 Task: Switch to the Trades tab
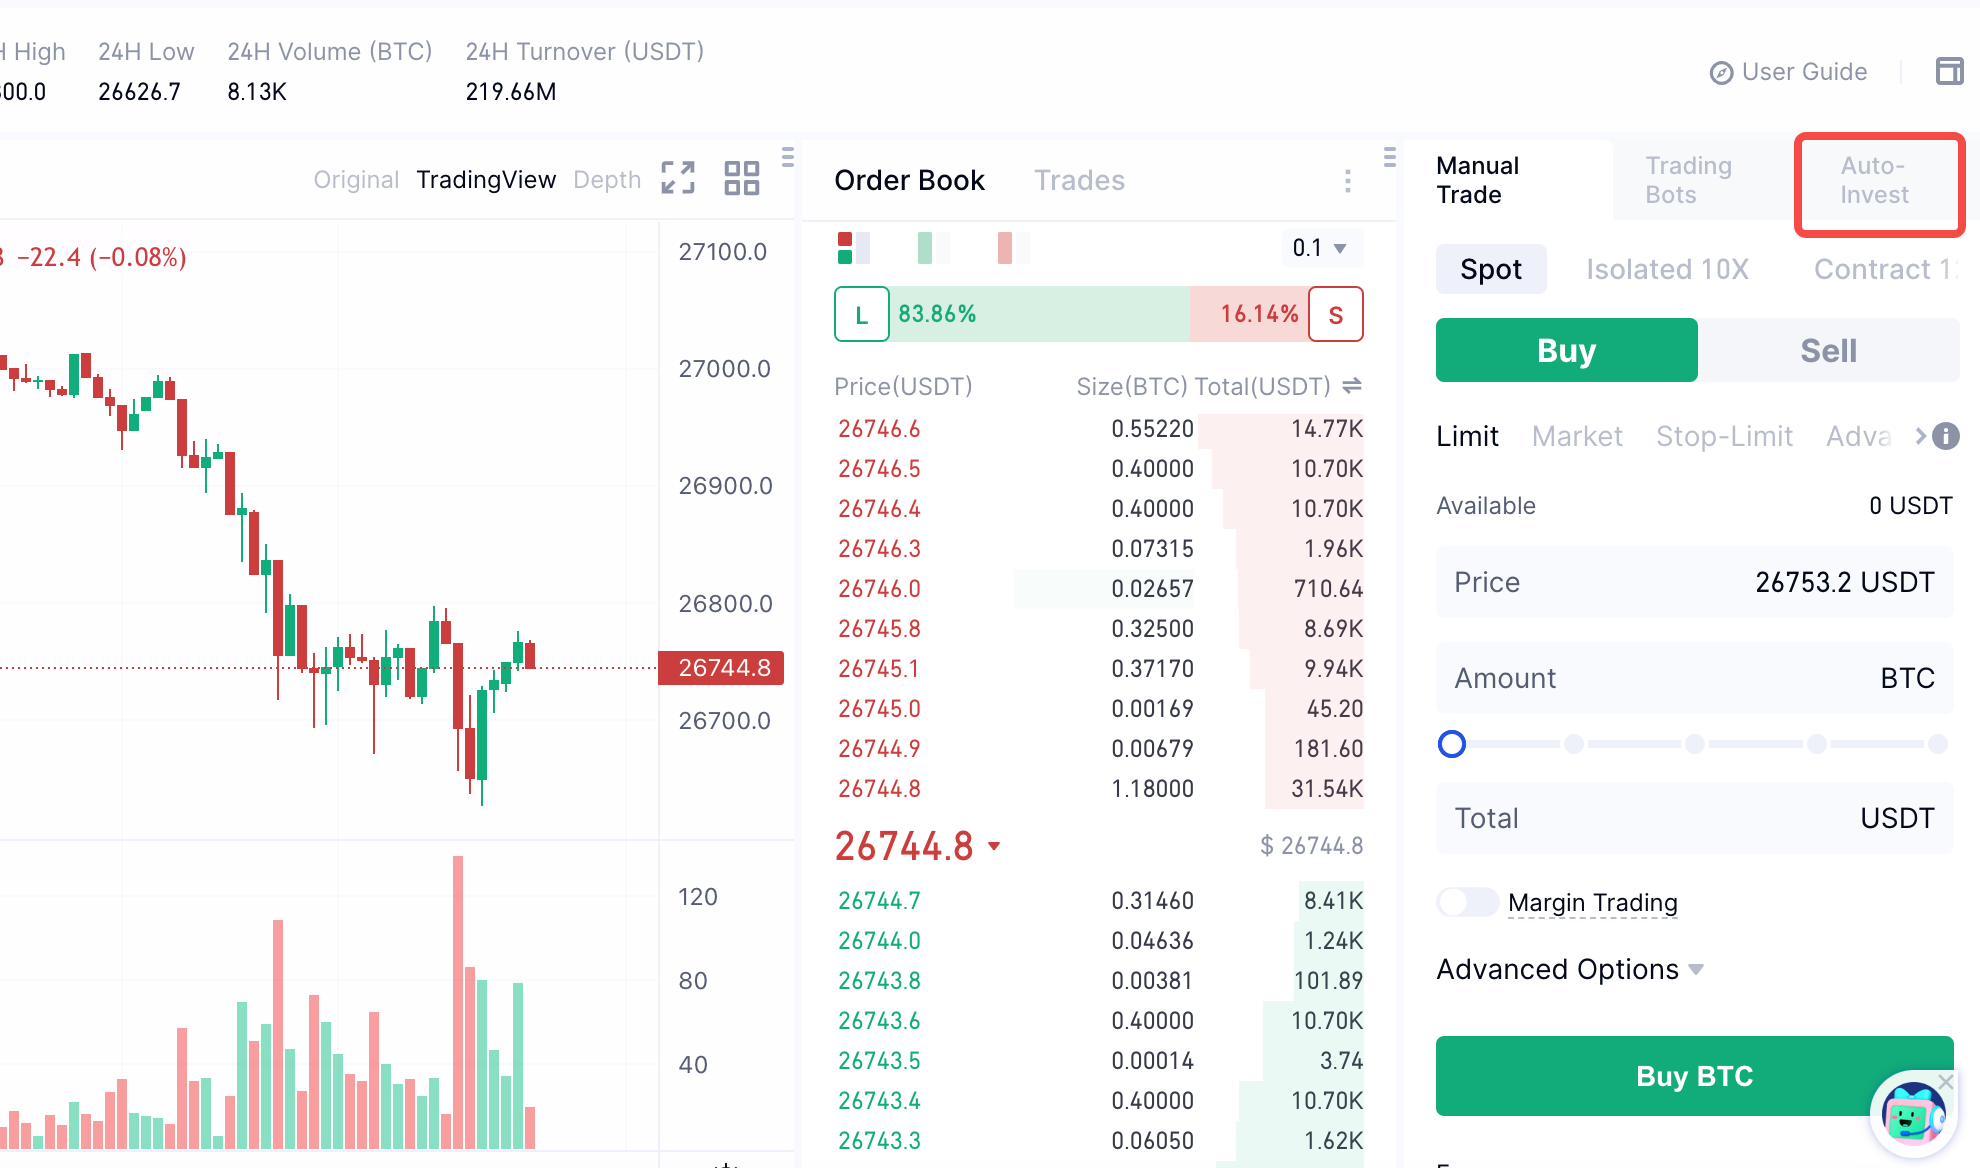[1079, 180]
